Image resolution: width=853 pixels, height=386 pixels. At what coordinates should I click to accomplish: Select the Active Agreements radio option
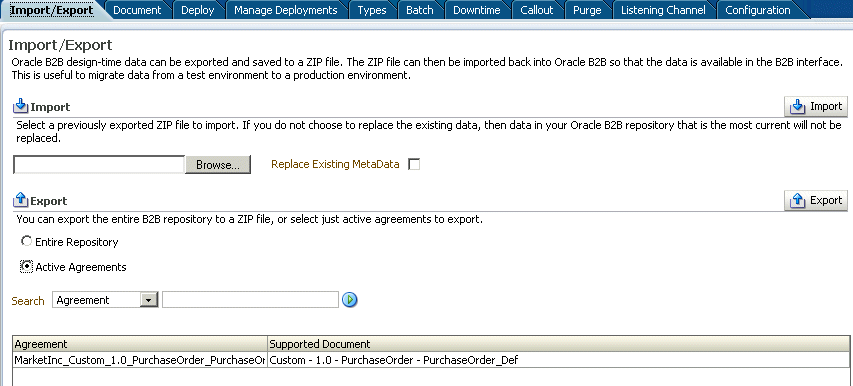[x=26, y=266]
